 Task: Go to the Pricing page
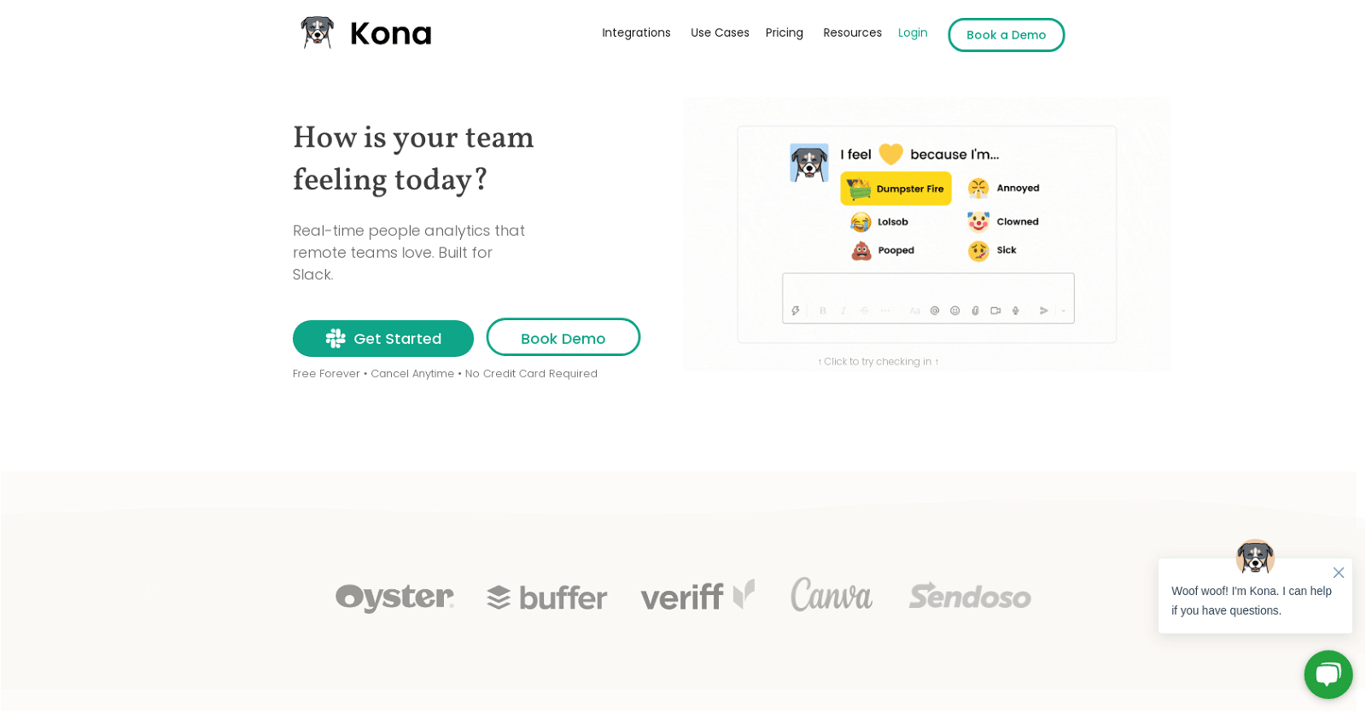(785, 33)
